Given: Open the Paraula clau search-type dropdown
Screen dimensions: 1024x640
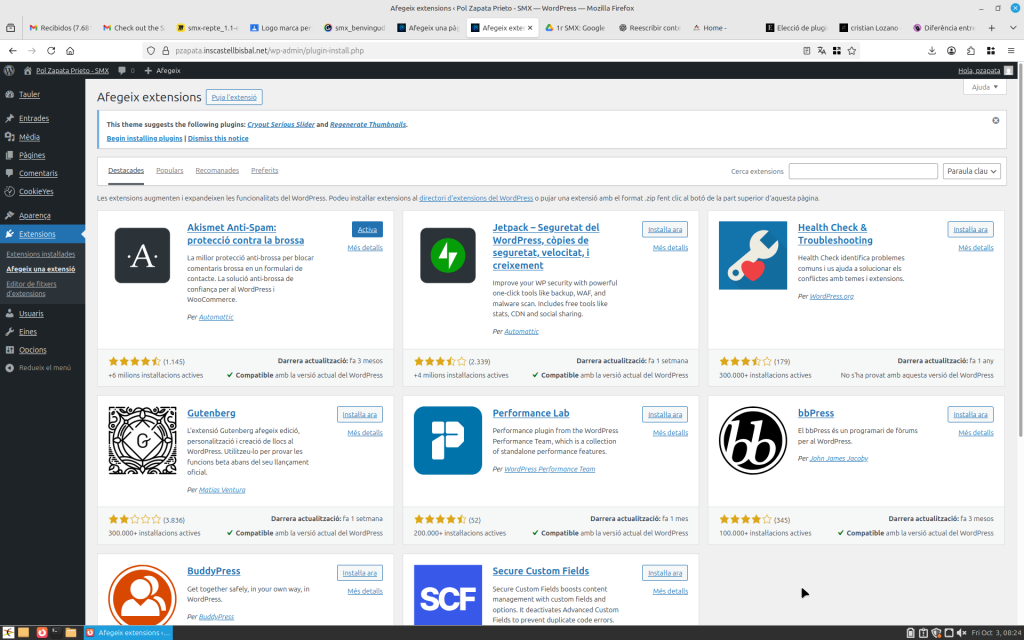Looking at the screenshot, I should coord(971,171).
